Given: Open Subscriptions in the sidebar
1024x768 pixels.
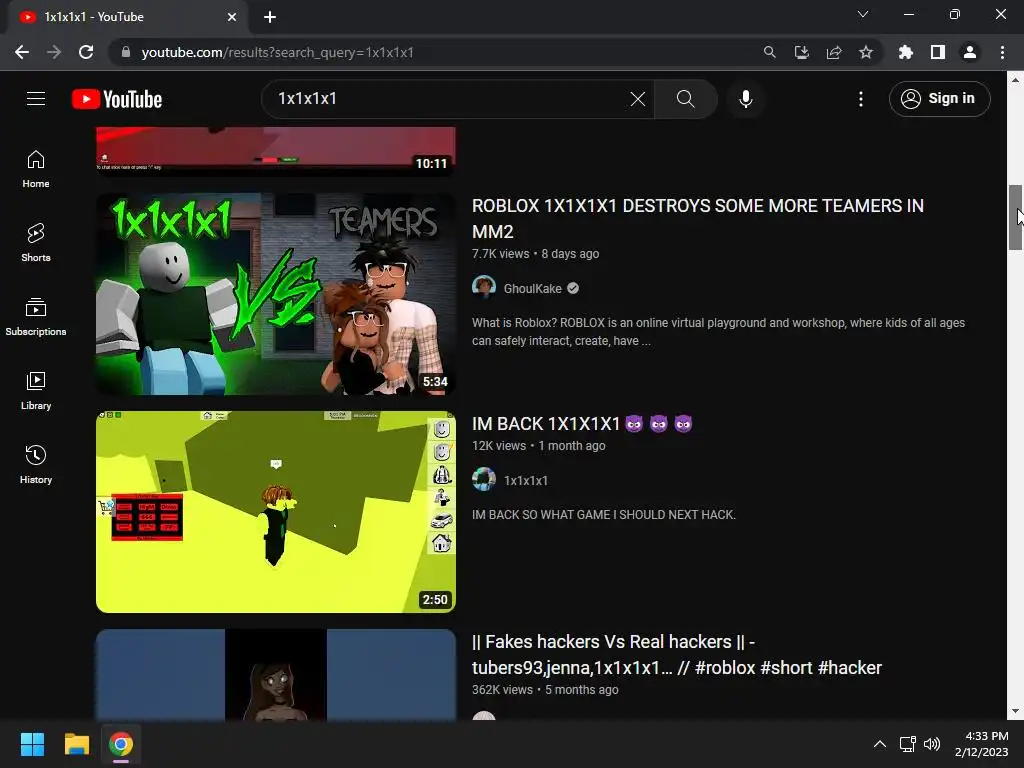Looking at the screenshot, I should pyautogui.click(x=36, y=317).
